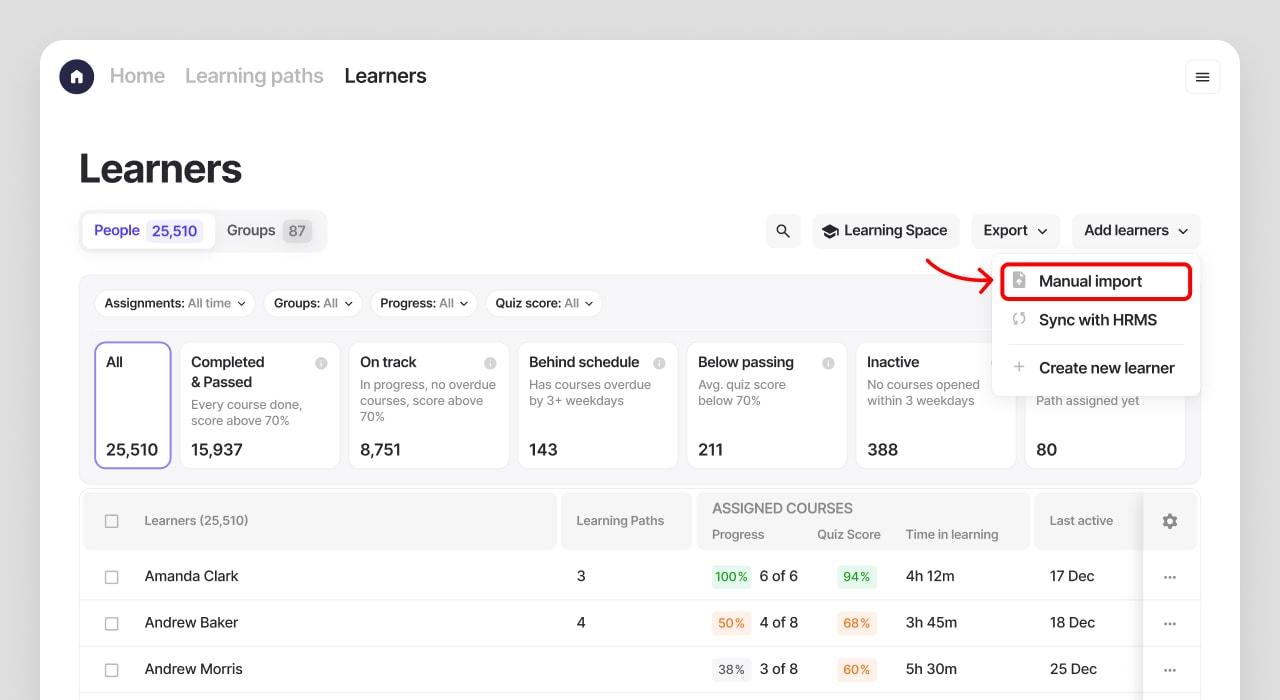The width and height of the screenshot is (1280, 700).
Task: Select the On track card
Action: (x=429, y=405)
